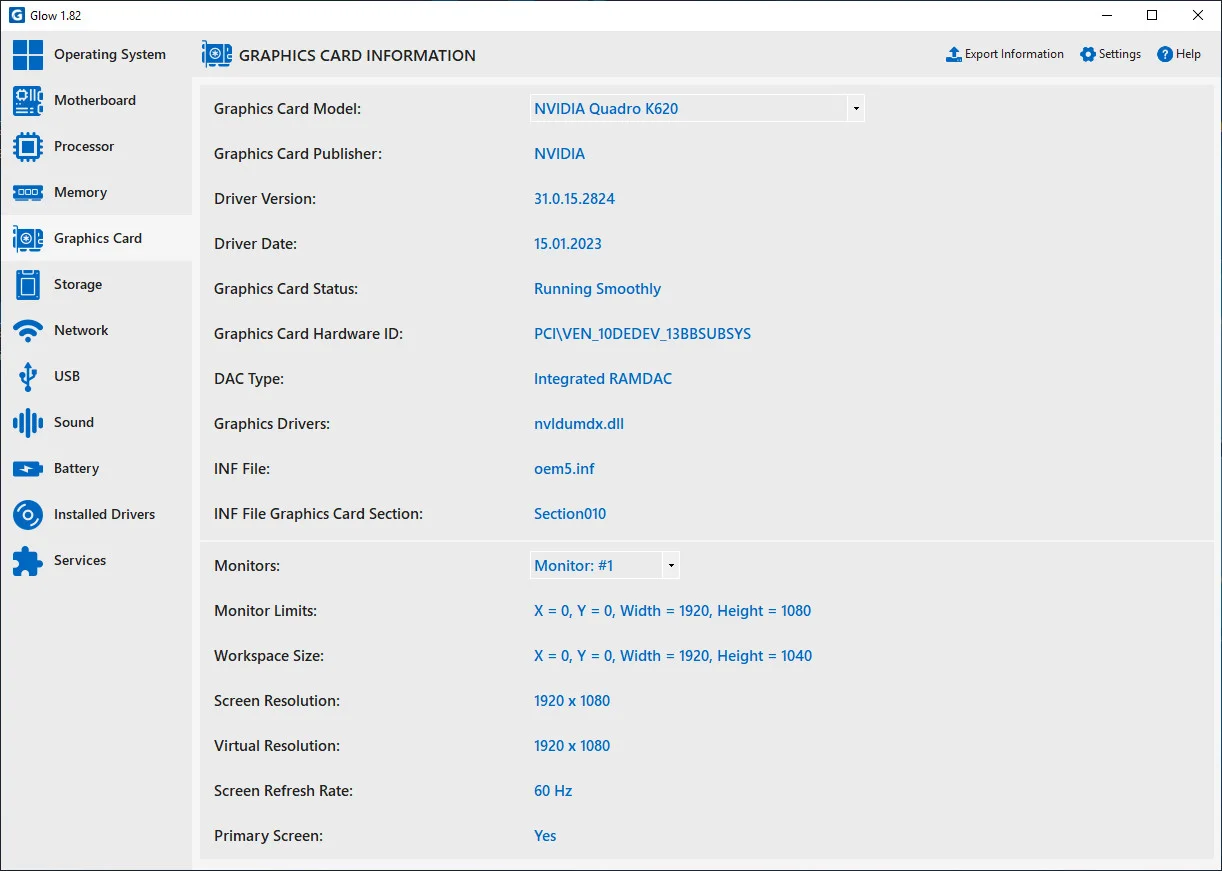Select the Storage menu item
Screen dimensions: 1222x871
point(96,285)
